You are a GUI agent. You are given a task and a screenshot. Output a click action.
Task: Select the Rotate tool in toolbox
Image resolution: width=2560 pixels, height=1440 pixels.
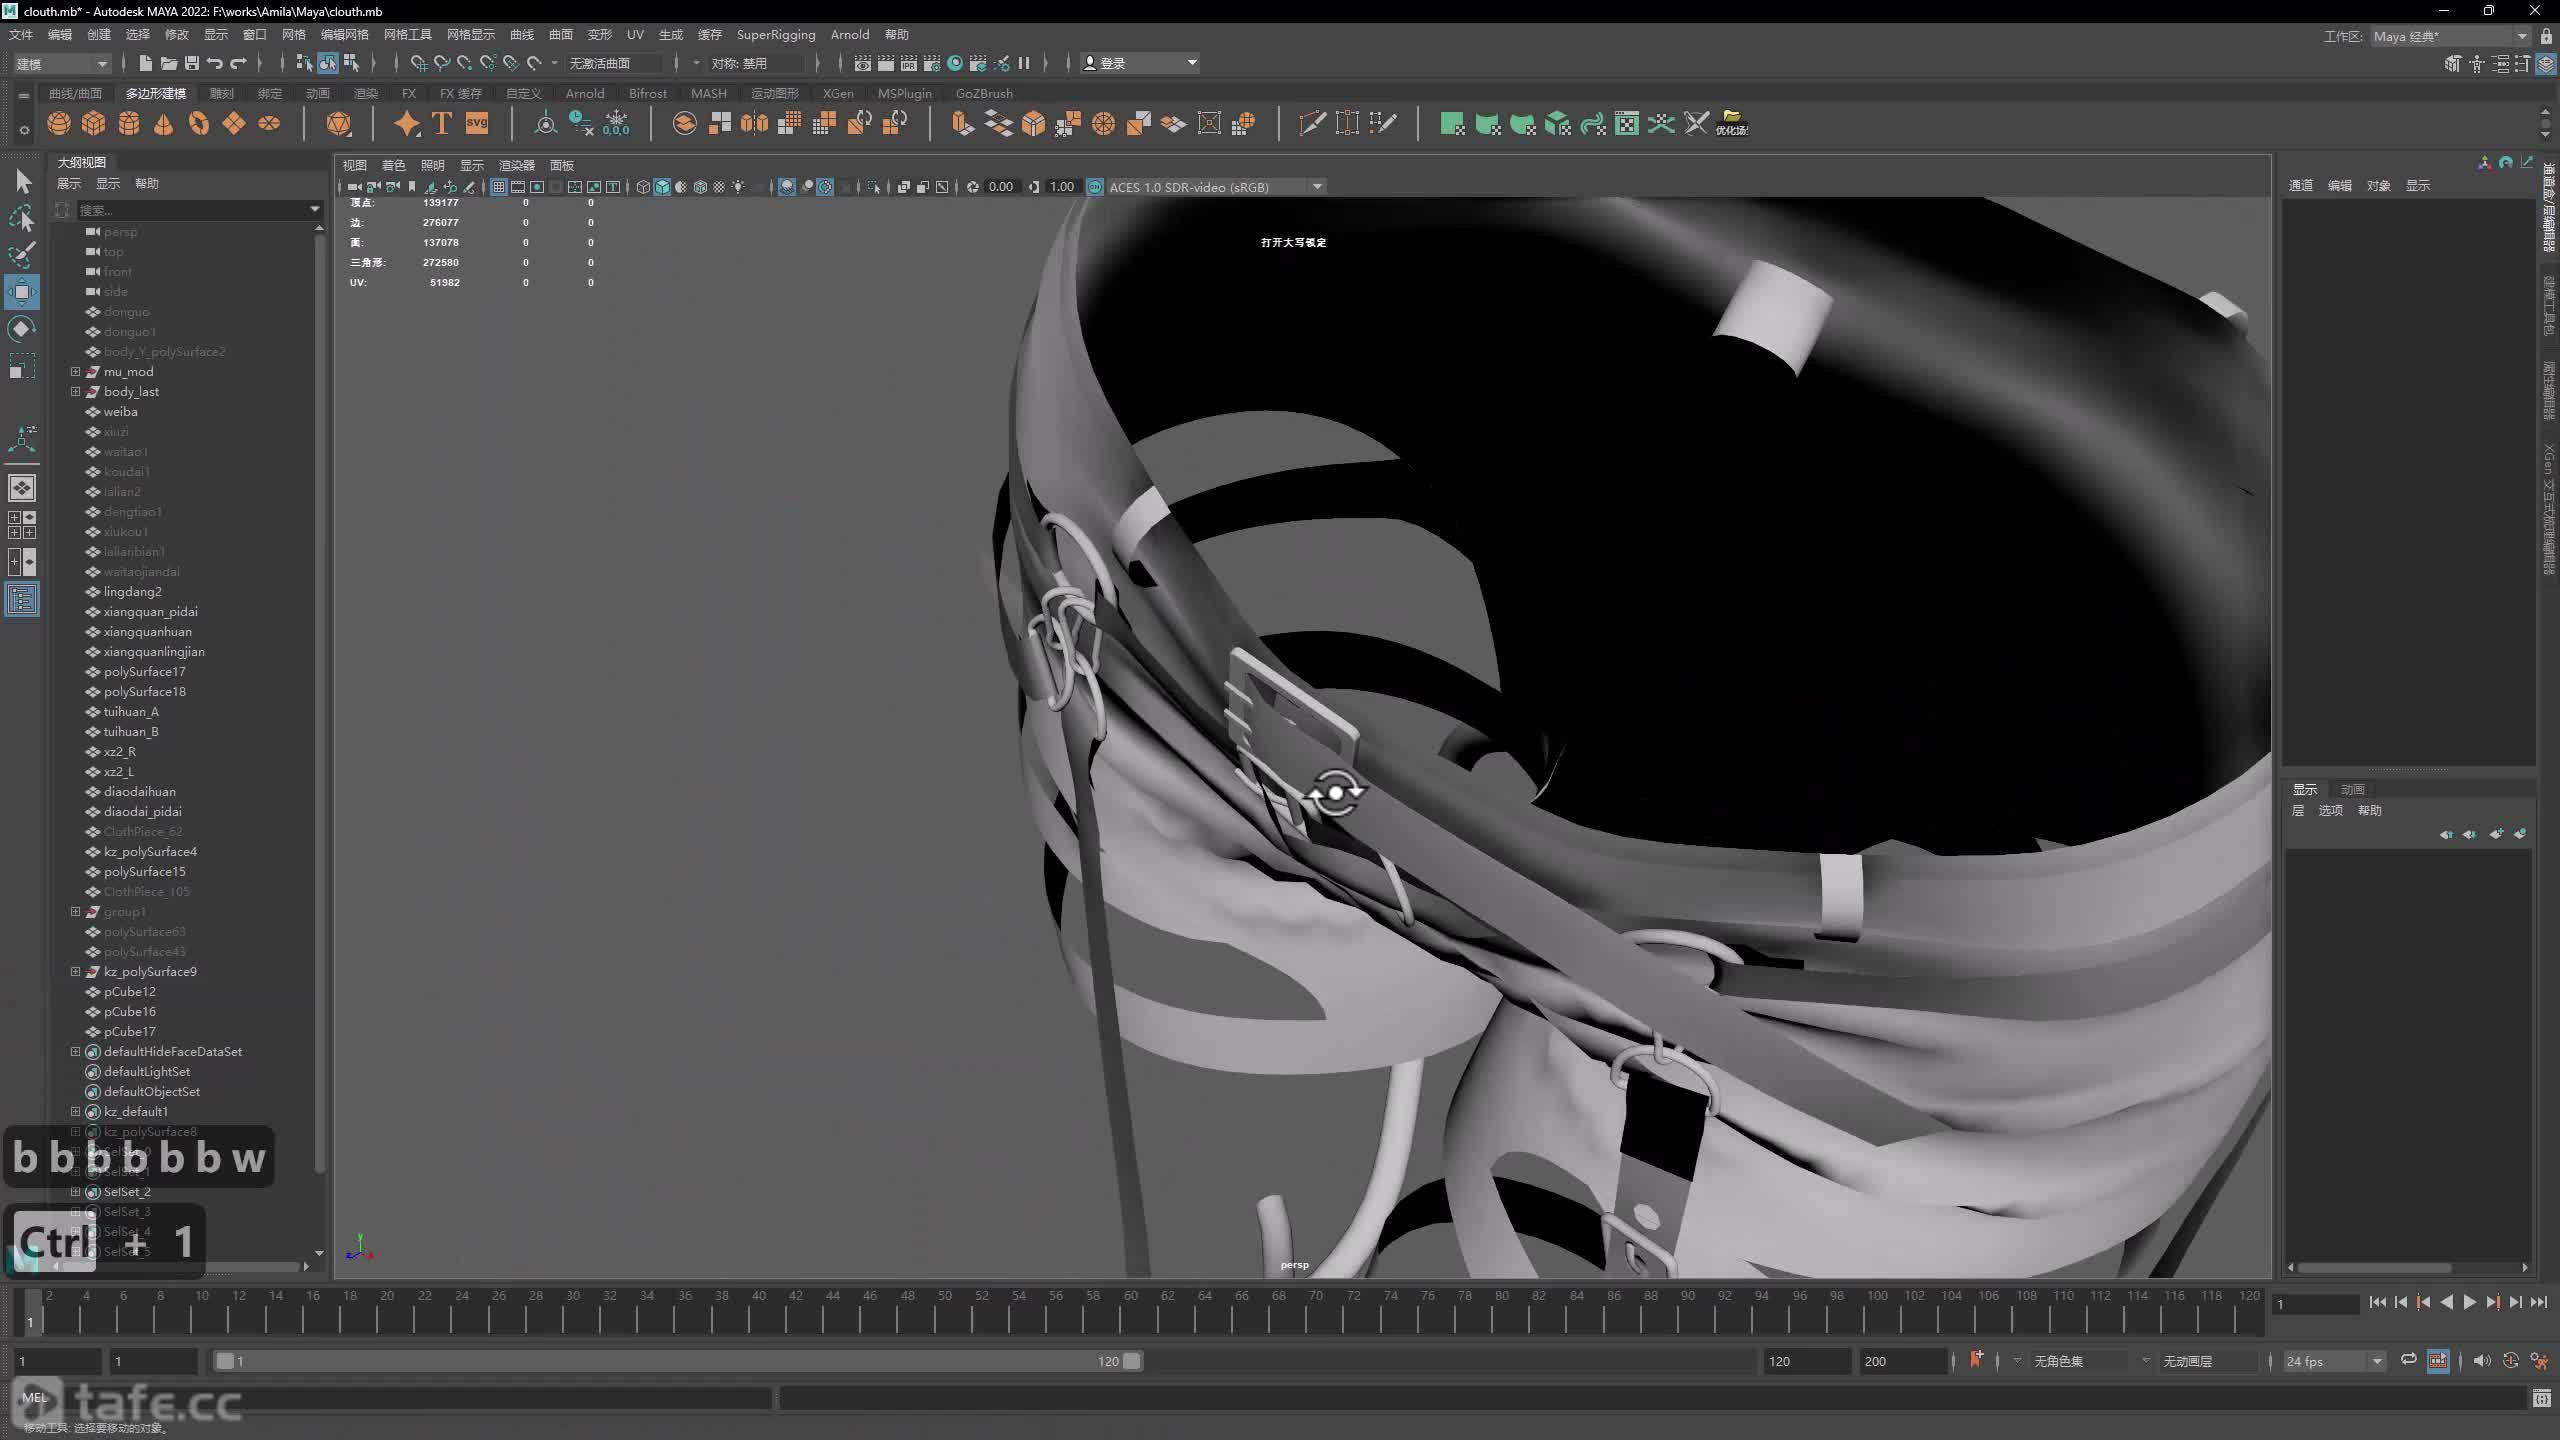point(22,329)
